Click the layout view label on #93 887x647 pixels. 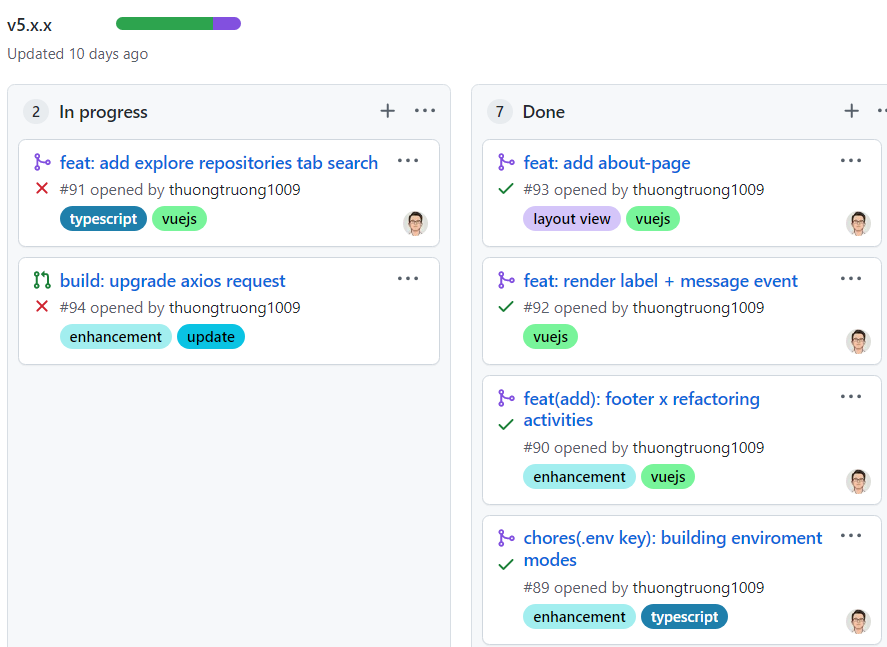tap(571, 219)
